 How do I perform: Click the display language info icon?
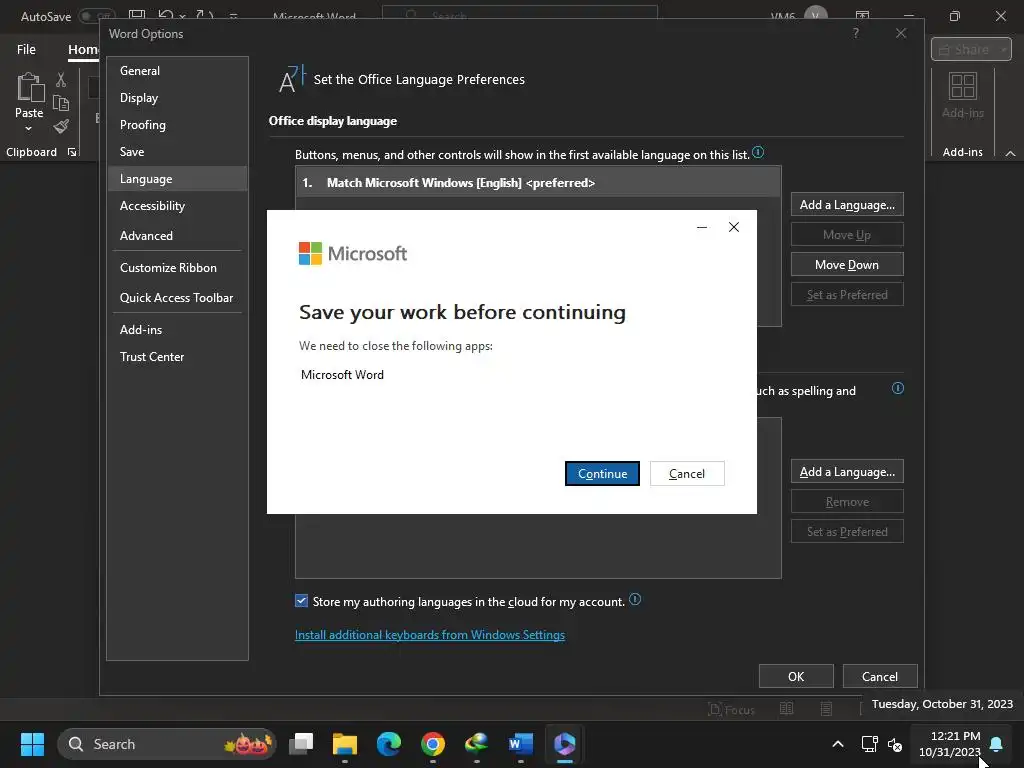coord(758,152)
